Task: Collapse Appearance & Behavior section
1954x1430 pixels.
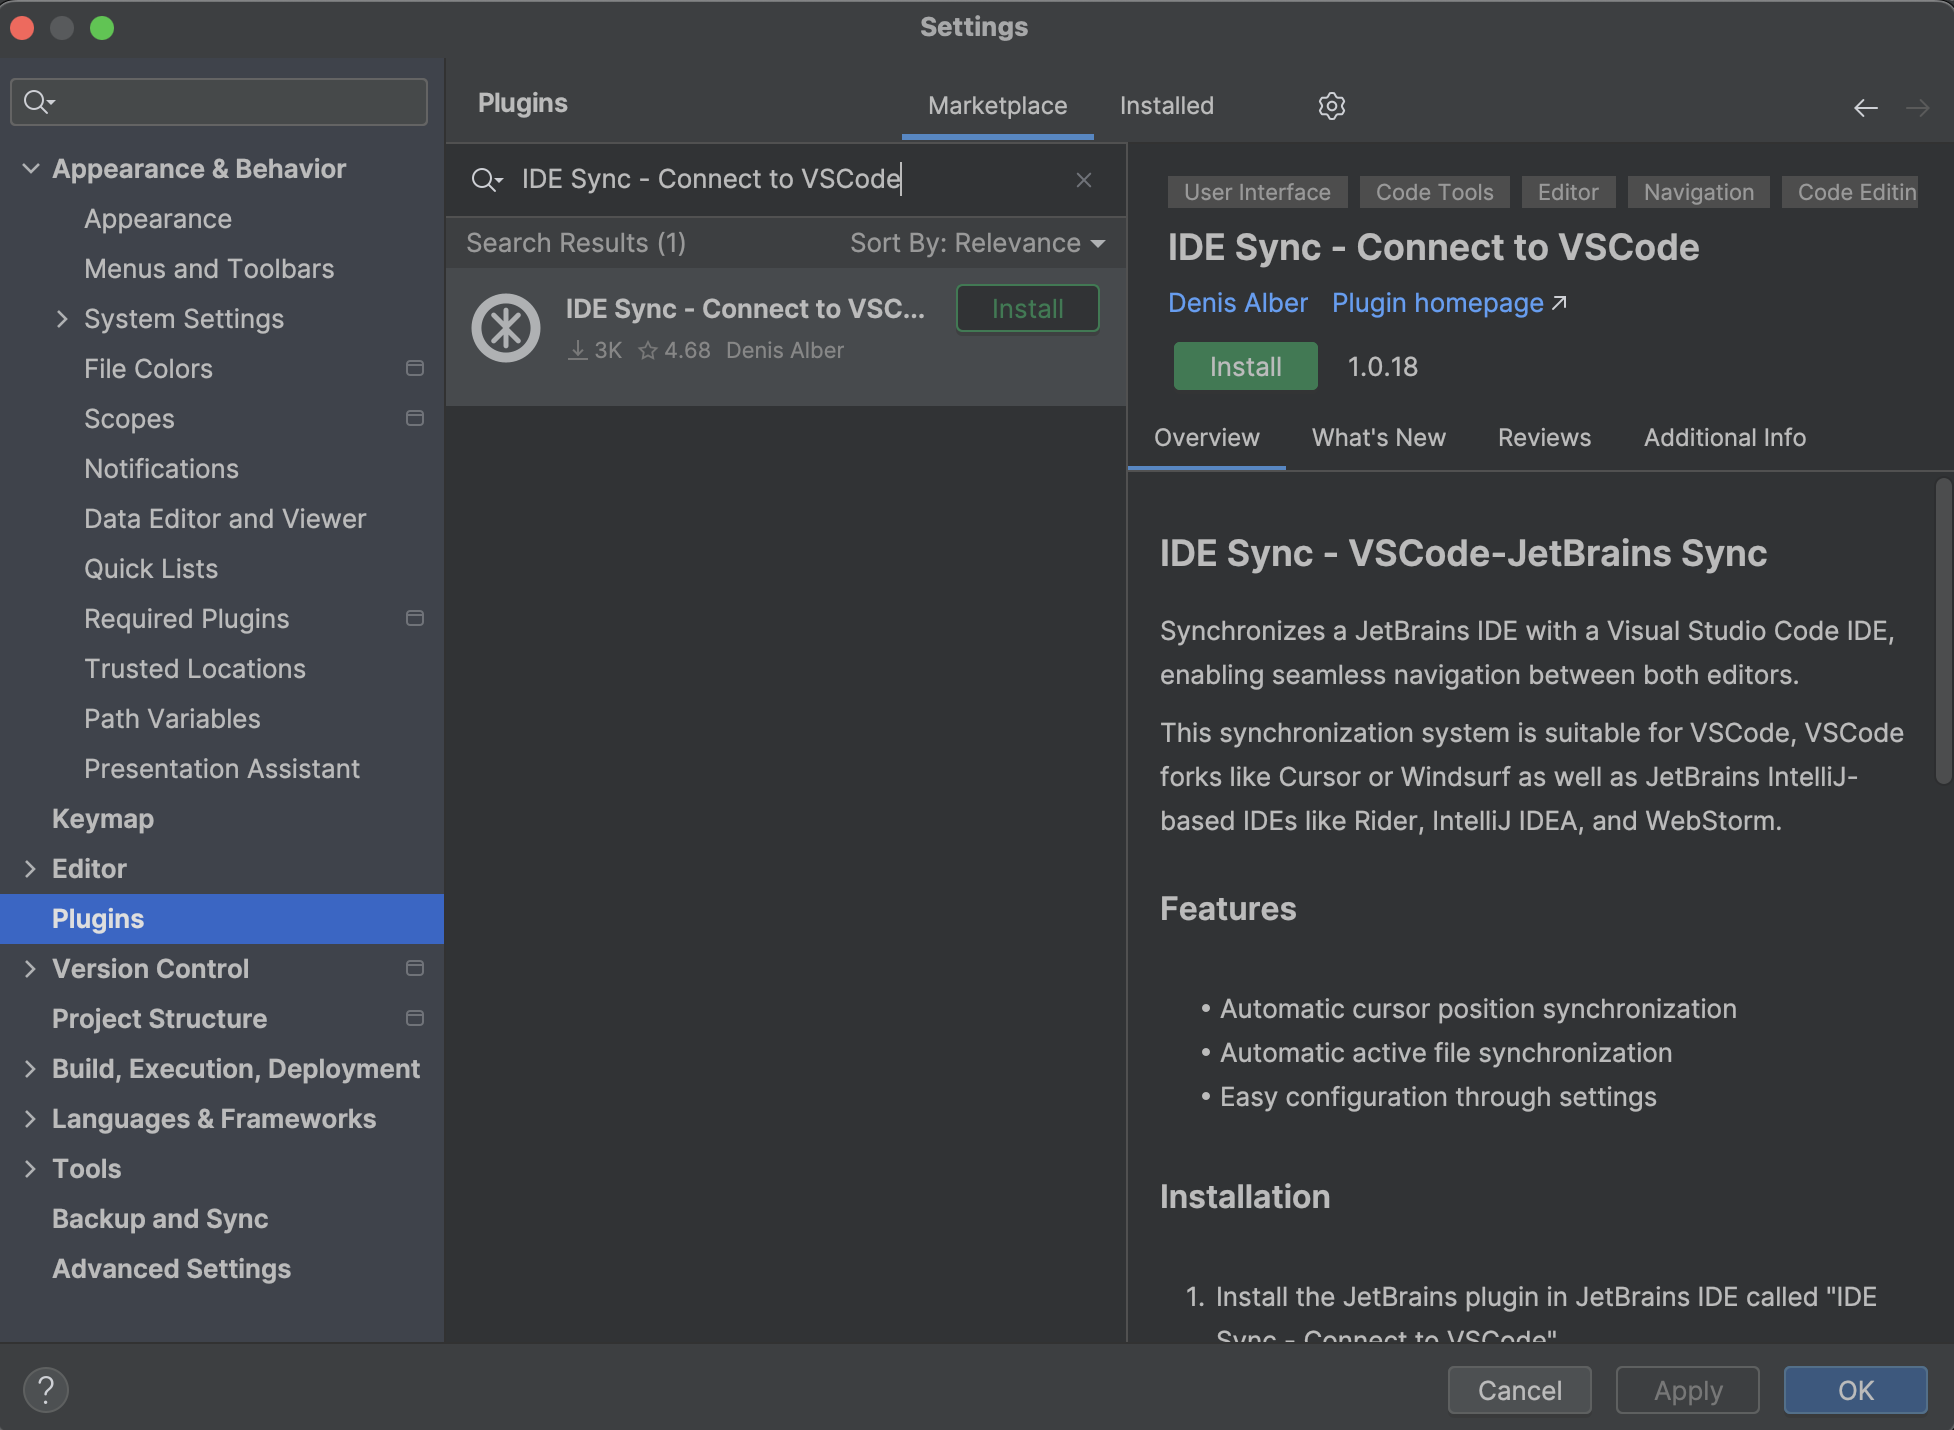Action: click(x=31, y=169)
